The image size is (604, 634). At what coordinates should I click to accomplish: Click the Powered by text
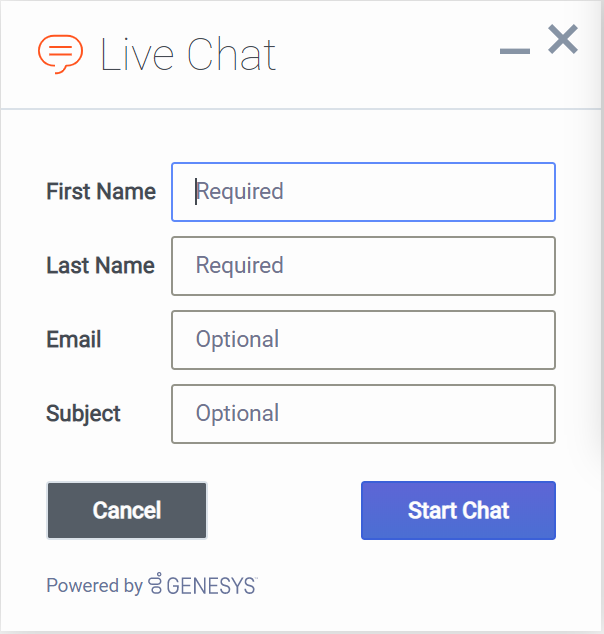[x=94, y=586]
